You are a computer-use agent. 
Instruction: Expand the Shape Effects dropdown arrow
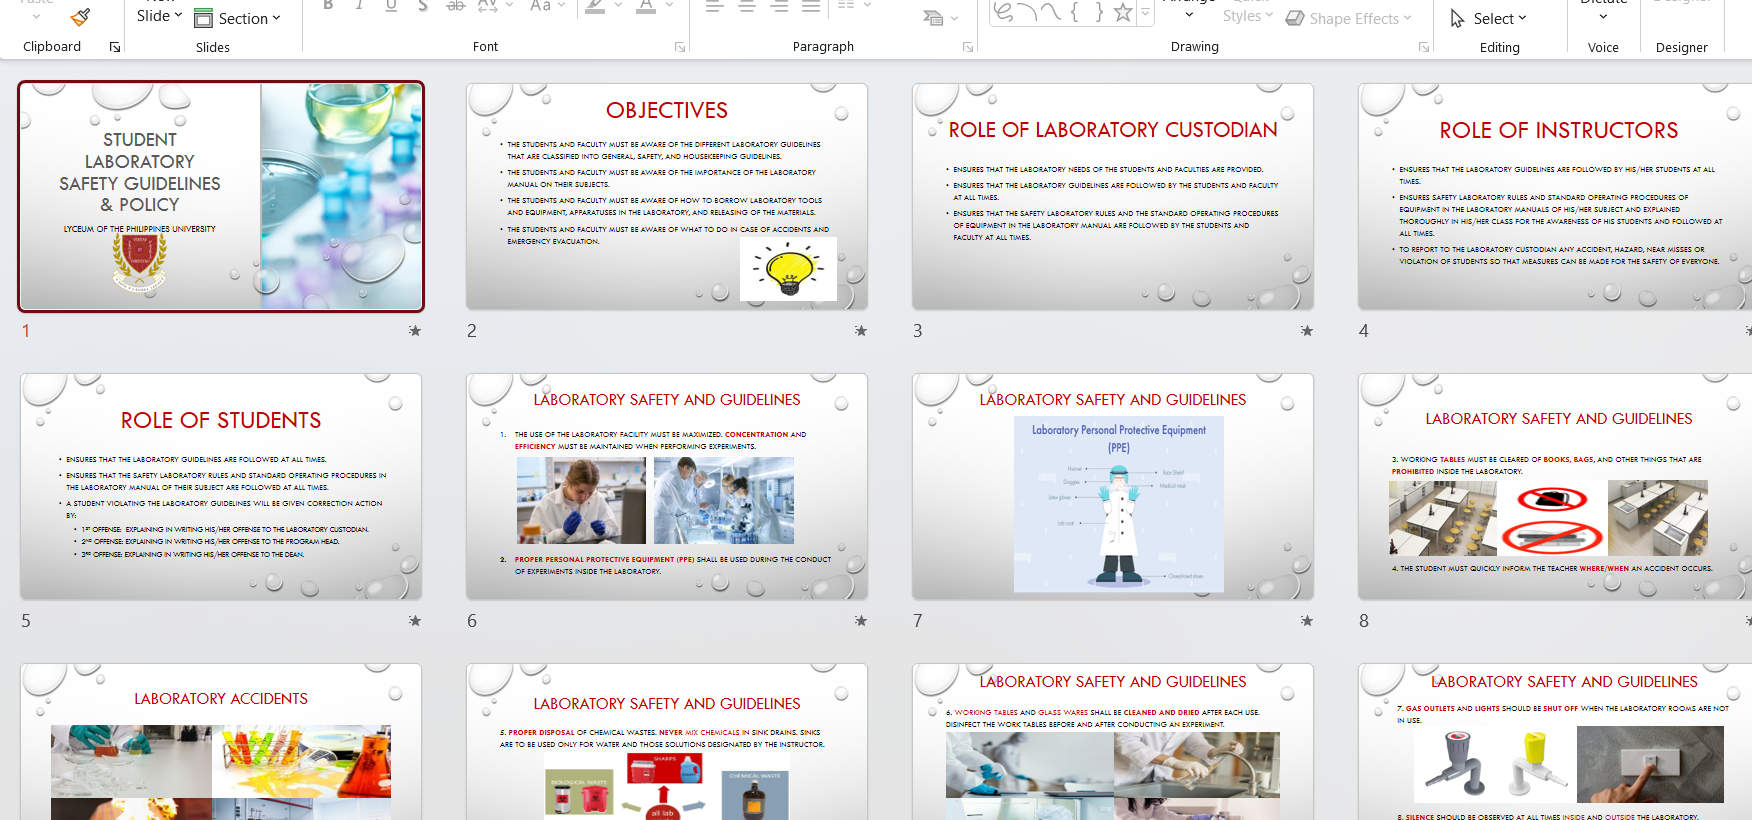1407,18
